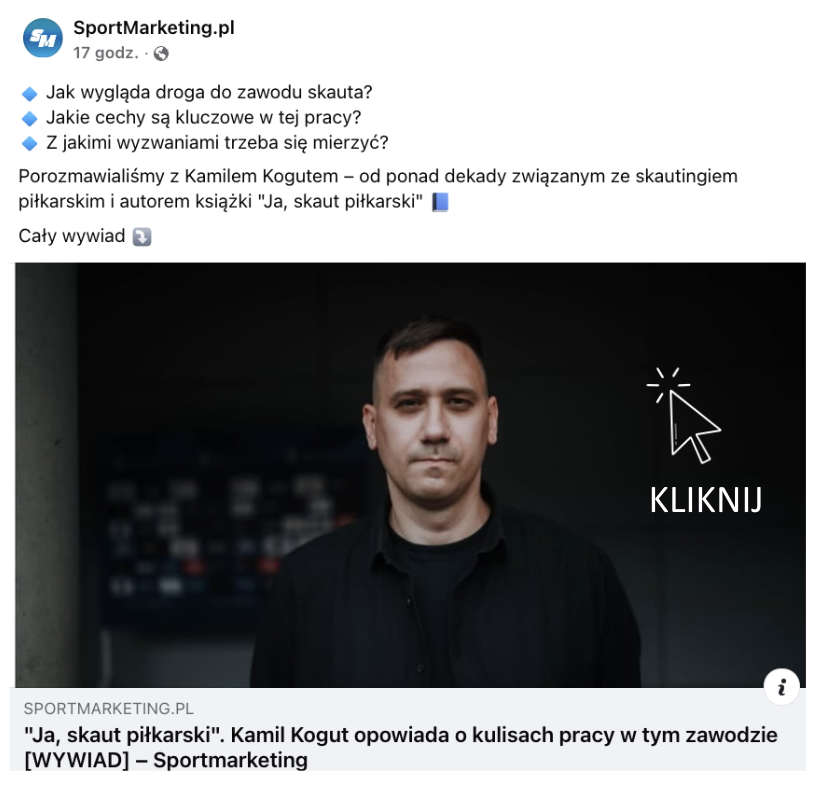Click the line 'Jakie cechy są kluczowe w tej pracy?'

tap(203, 117)
